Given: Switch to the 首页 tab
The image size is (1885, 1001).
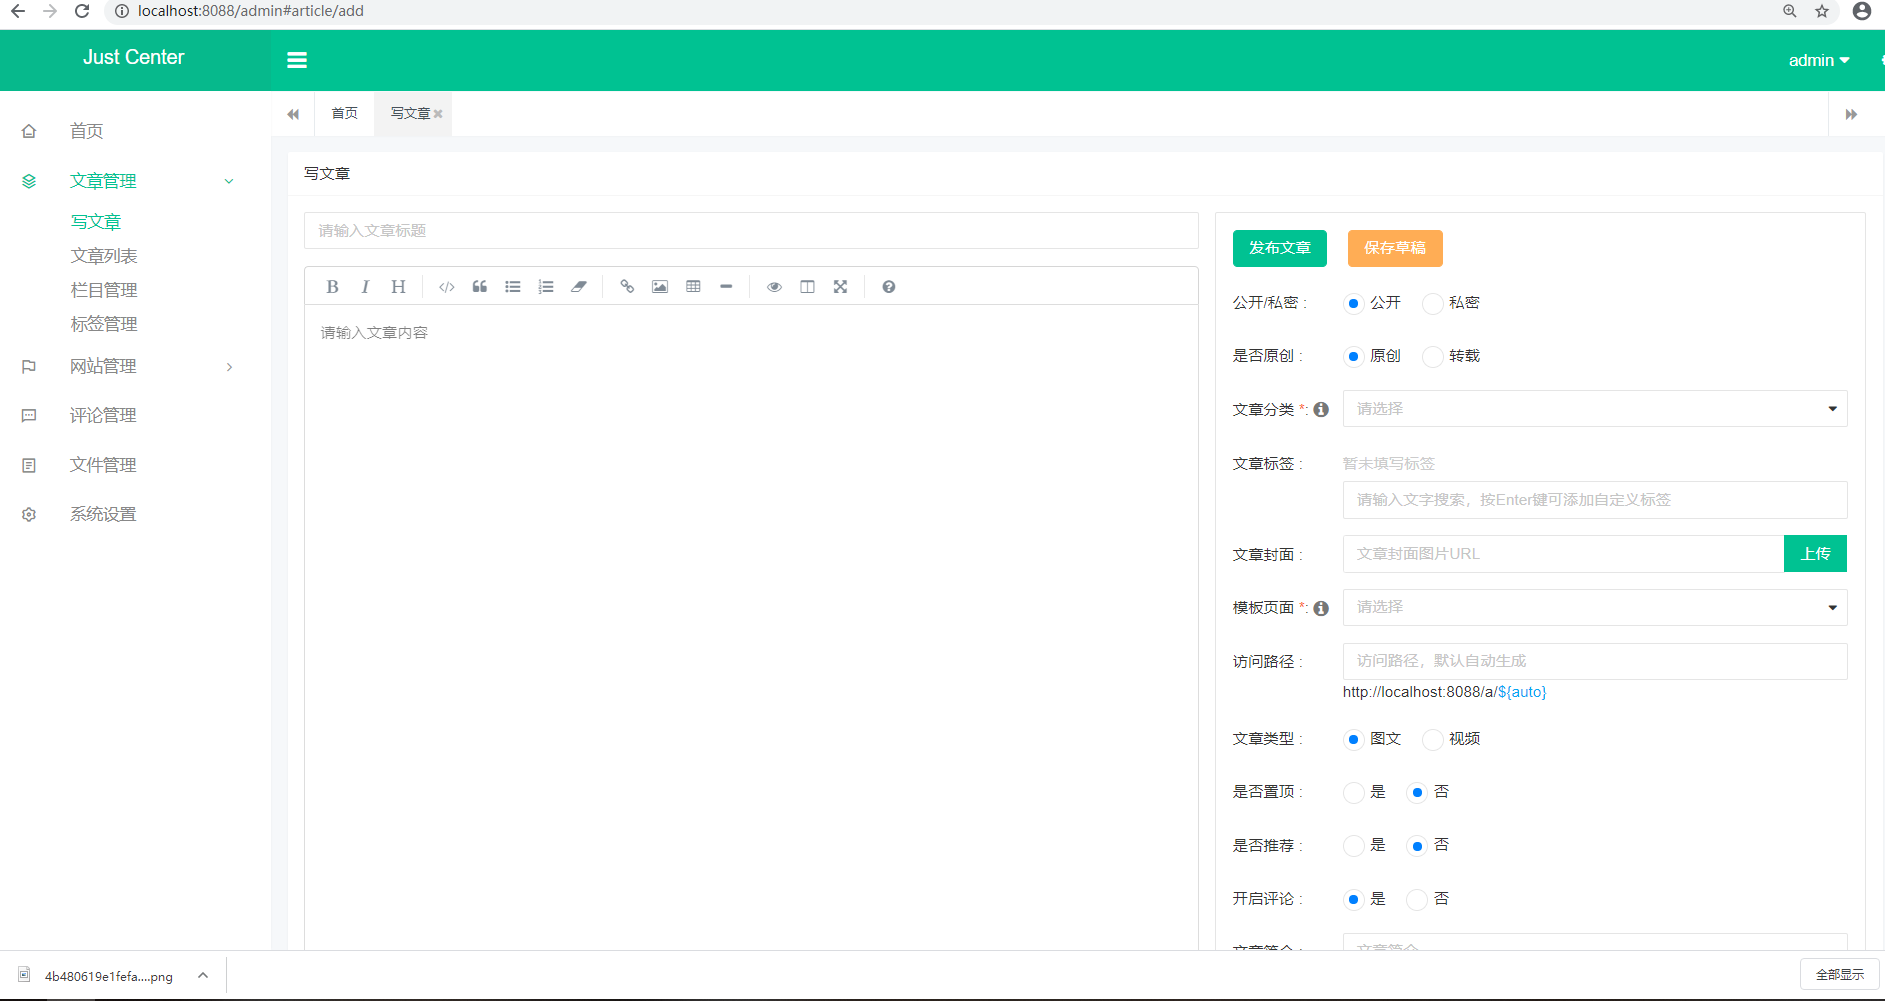Looking at the screenshot, I should (x=344, y=114).
